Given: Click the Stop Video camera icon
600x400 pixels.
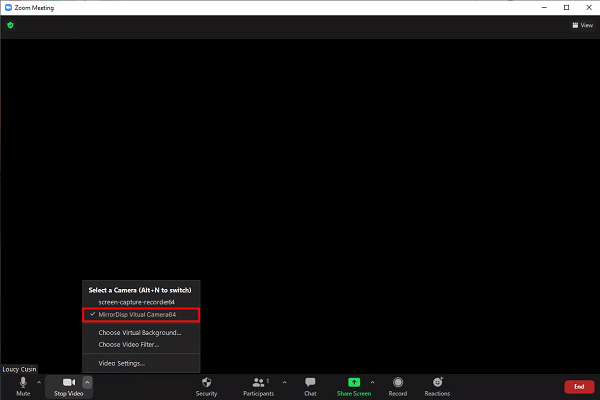Looking at the screenshot, I should point(68,384).
